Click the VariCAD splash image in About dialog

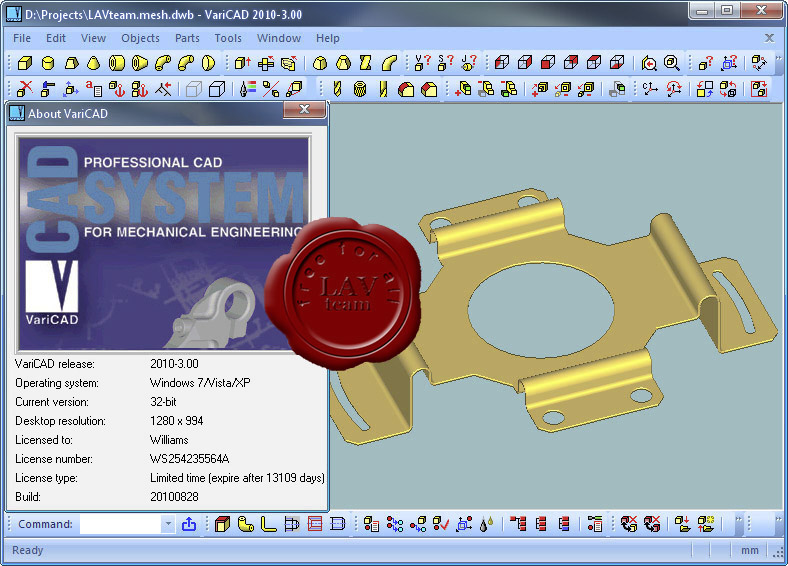click(x=163, y=243)
